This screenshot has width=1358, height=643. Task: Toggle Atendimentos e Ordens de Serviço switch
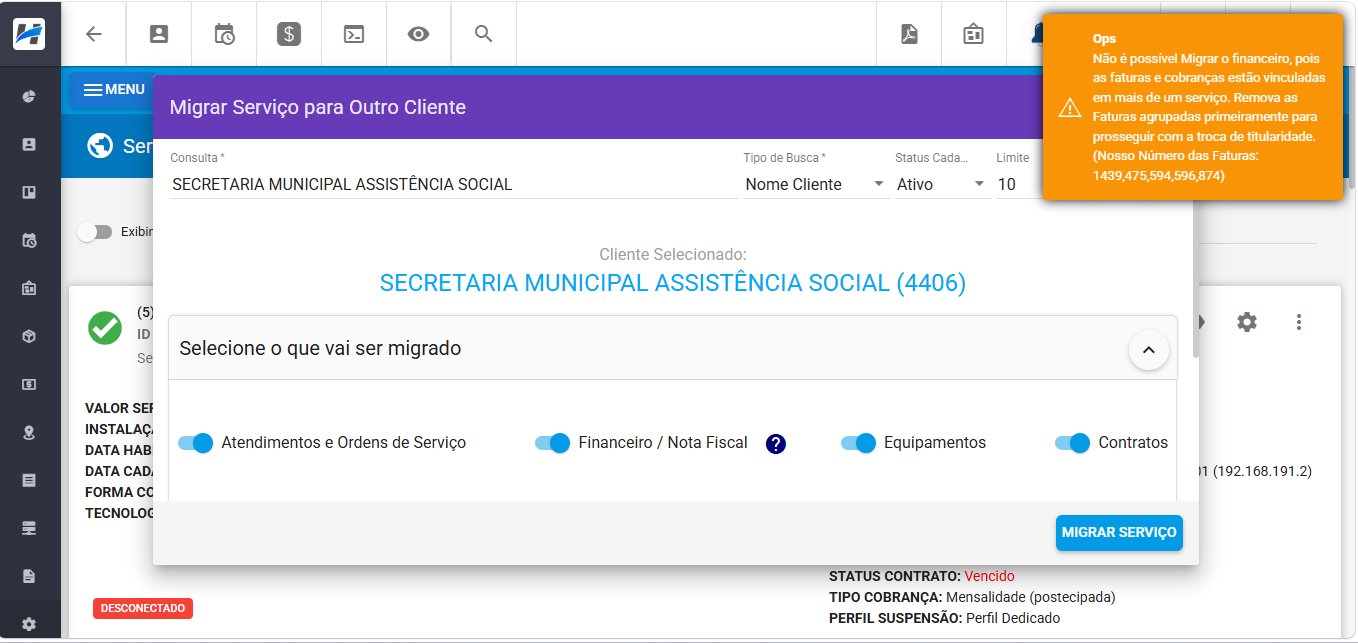(196, 443)
